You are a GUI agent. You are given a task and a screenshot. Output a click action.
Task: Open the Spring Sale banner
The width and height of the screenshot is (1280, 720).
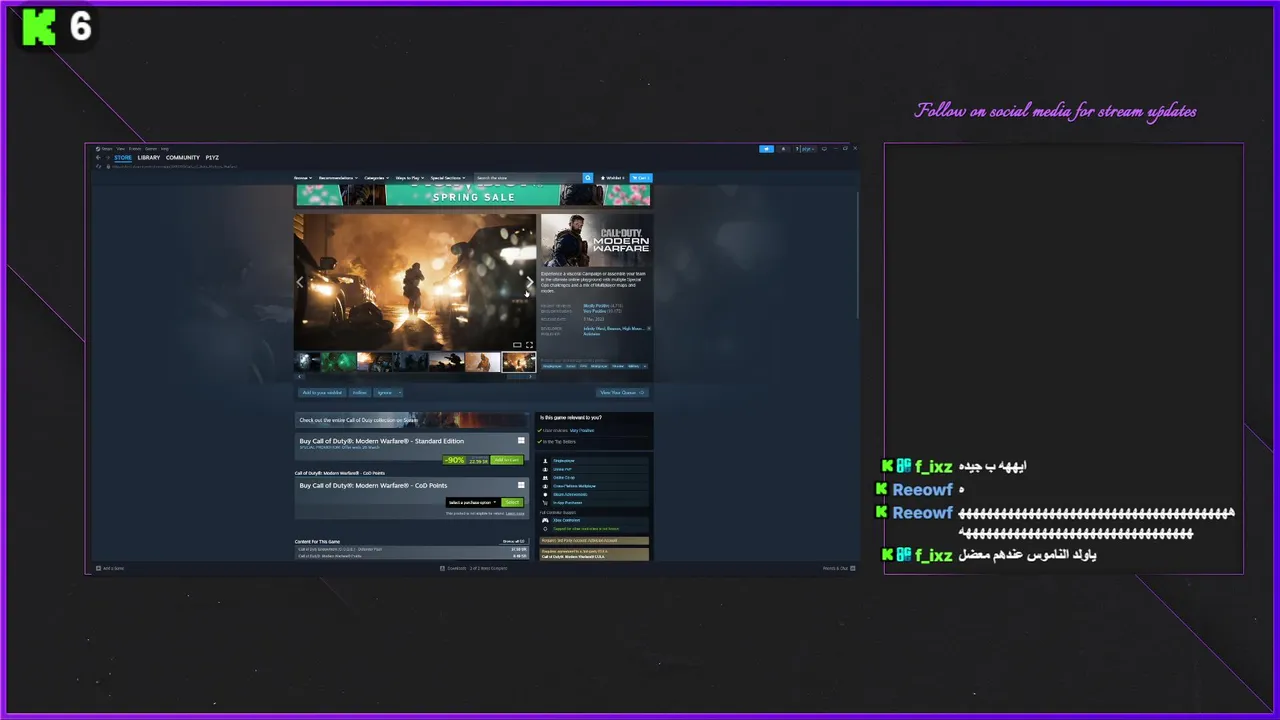pyautogui.click(x=473, y=195)
